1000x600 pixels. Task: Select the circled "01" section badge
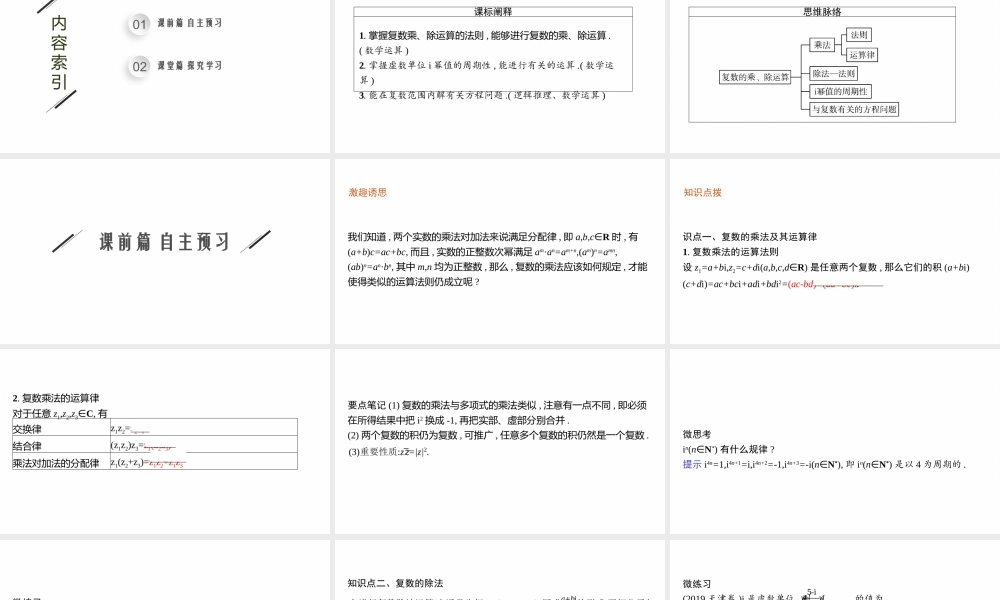point(137,25)
